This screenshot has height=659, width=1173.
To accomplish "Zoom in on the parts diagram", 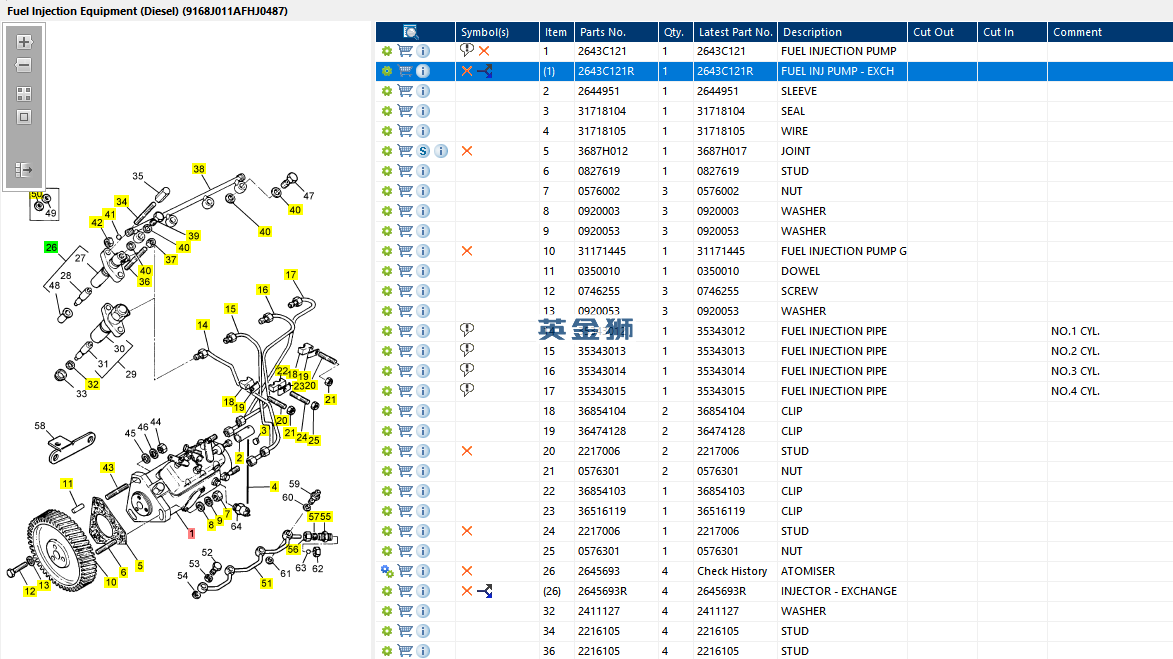I will (24, 42).
